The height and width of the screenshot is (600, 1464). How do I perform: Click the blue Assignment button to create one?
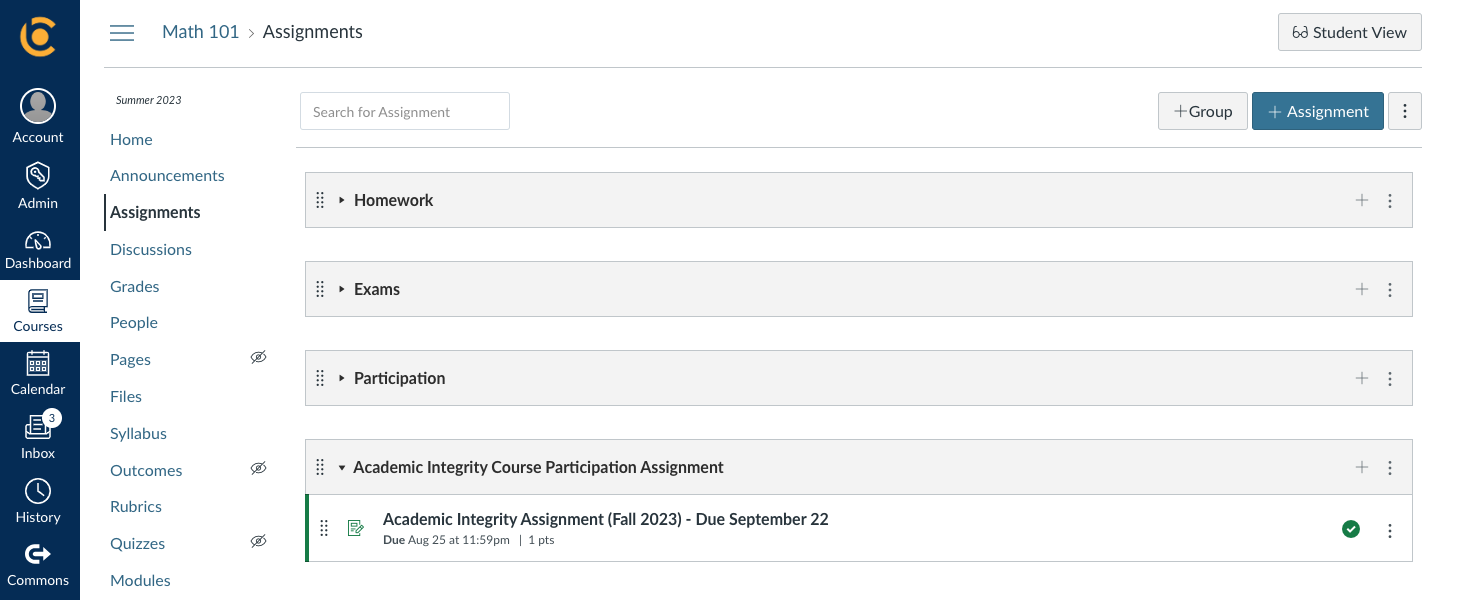pyautogui.click(x=1317, y=111)
